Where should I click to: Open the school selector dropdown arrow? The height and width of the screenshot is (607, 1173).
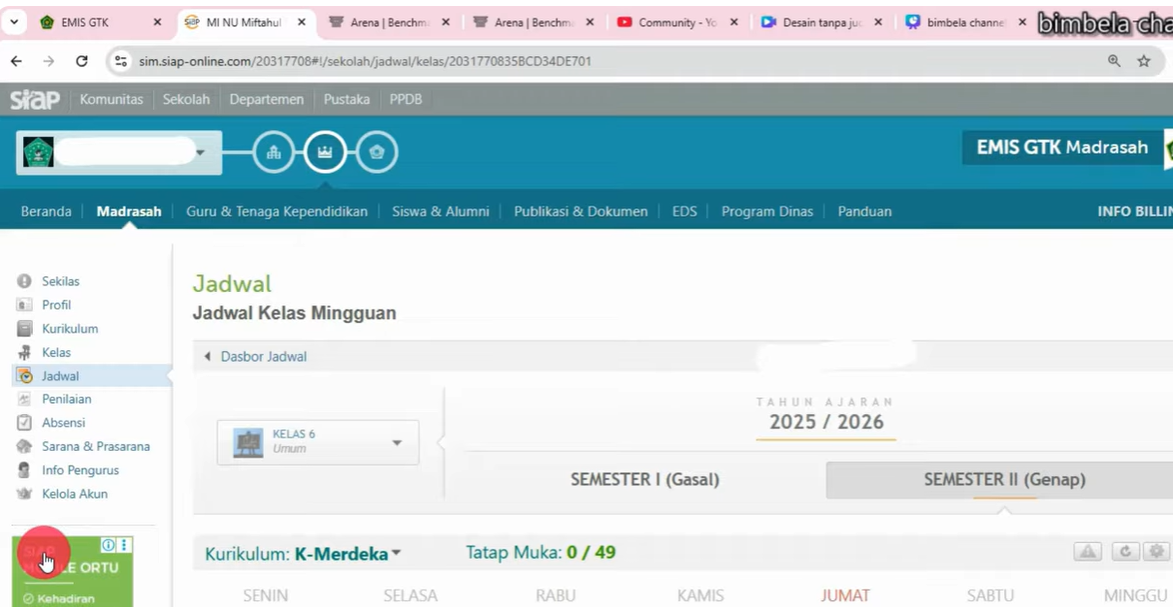coord(200,151)
